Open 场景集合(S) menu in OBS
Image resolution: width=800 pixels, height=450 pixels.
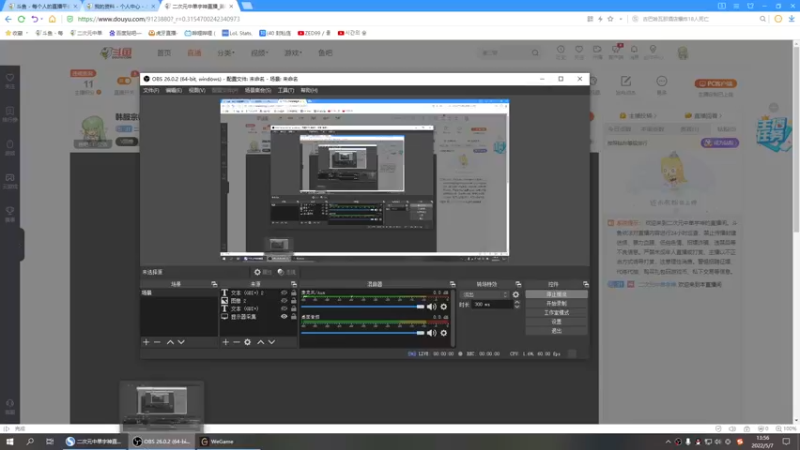pos(258,90)
